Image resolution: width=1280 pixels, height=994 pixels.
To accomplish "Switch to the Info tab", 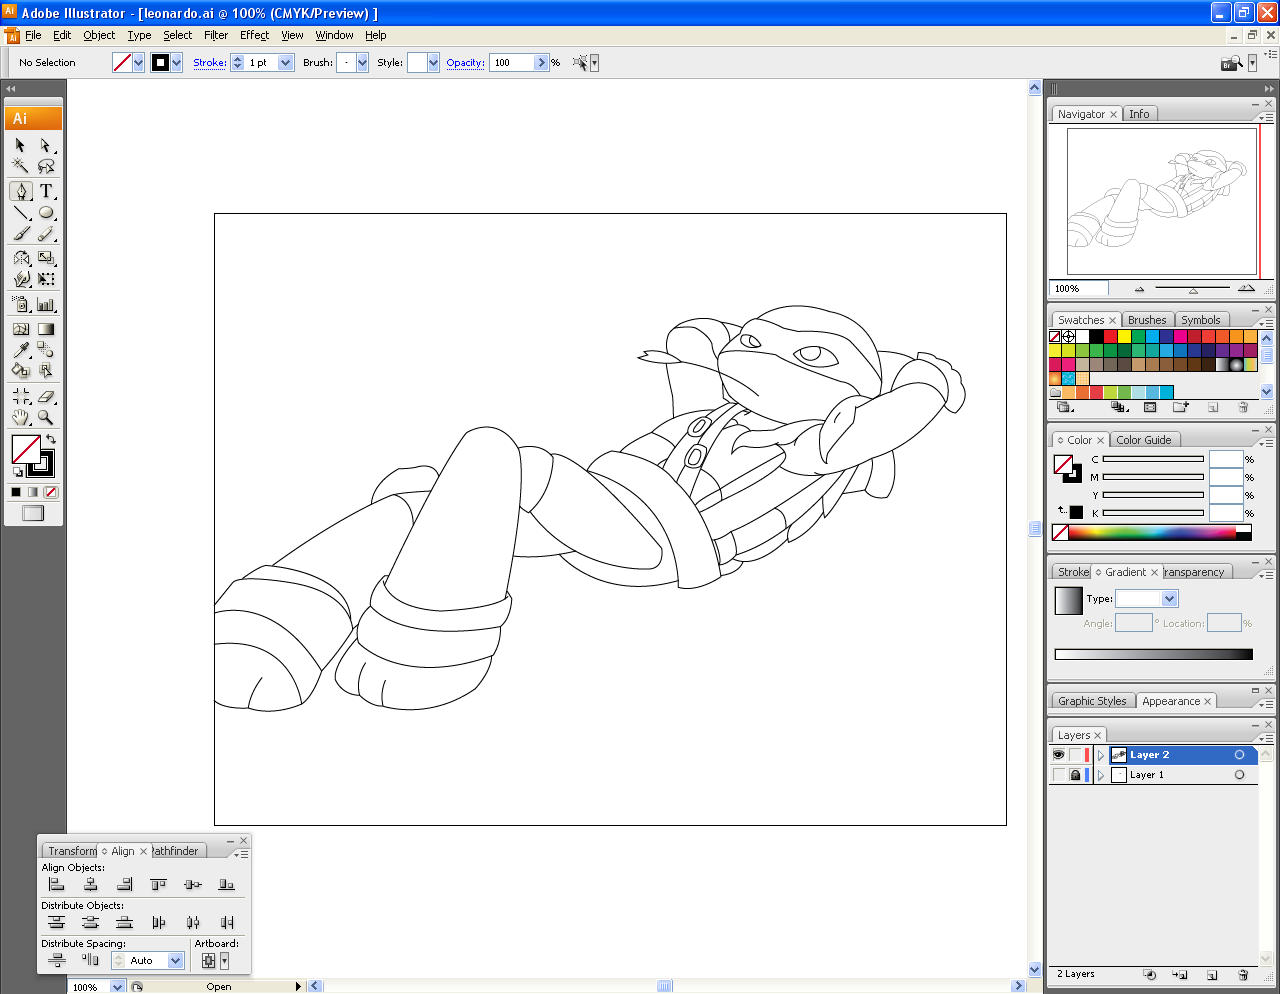I will [x=1139, y=114].
